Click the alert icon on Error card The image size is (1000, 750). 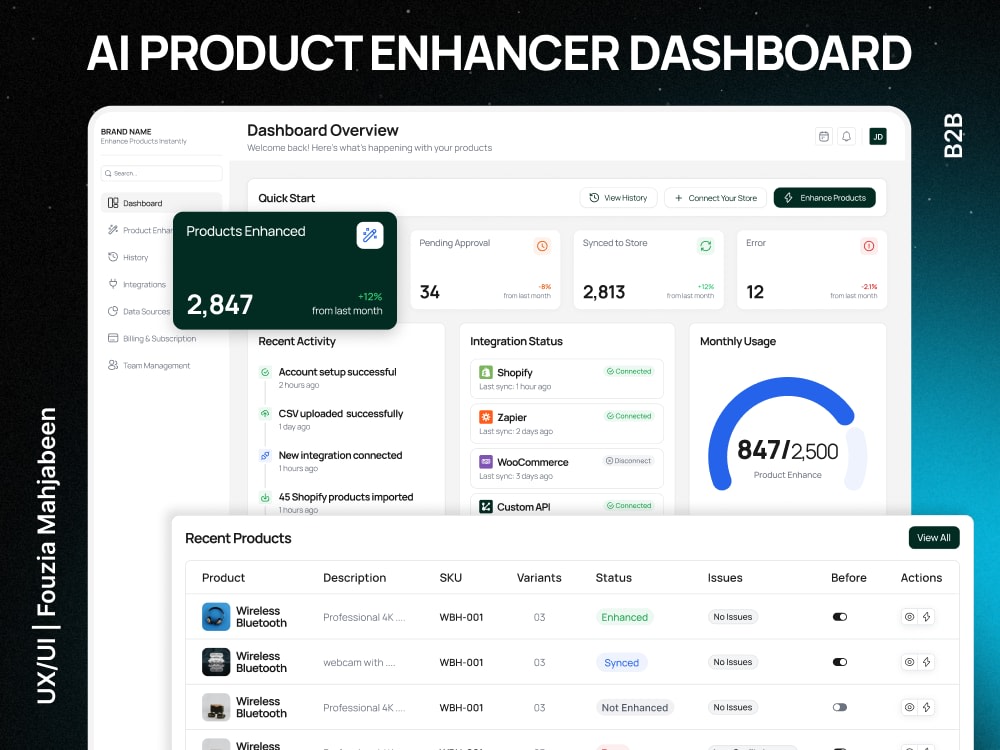tap(869, 246)
